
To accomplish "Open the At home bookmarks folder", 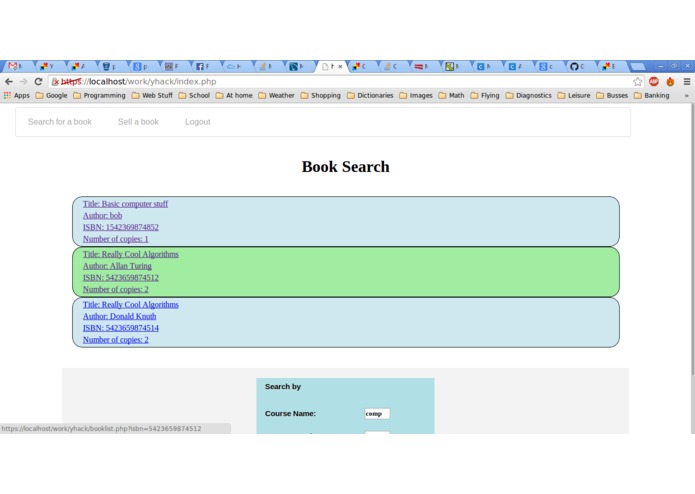I will tap(234, 95).
